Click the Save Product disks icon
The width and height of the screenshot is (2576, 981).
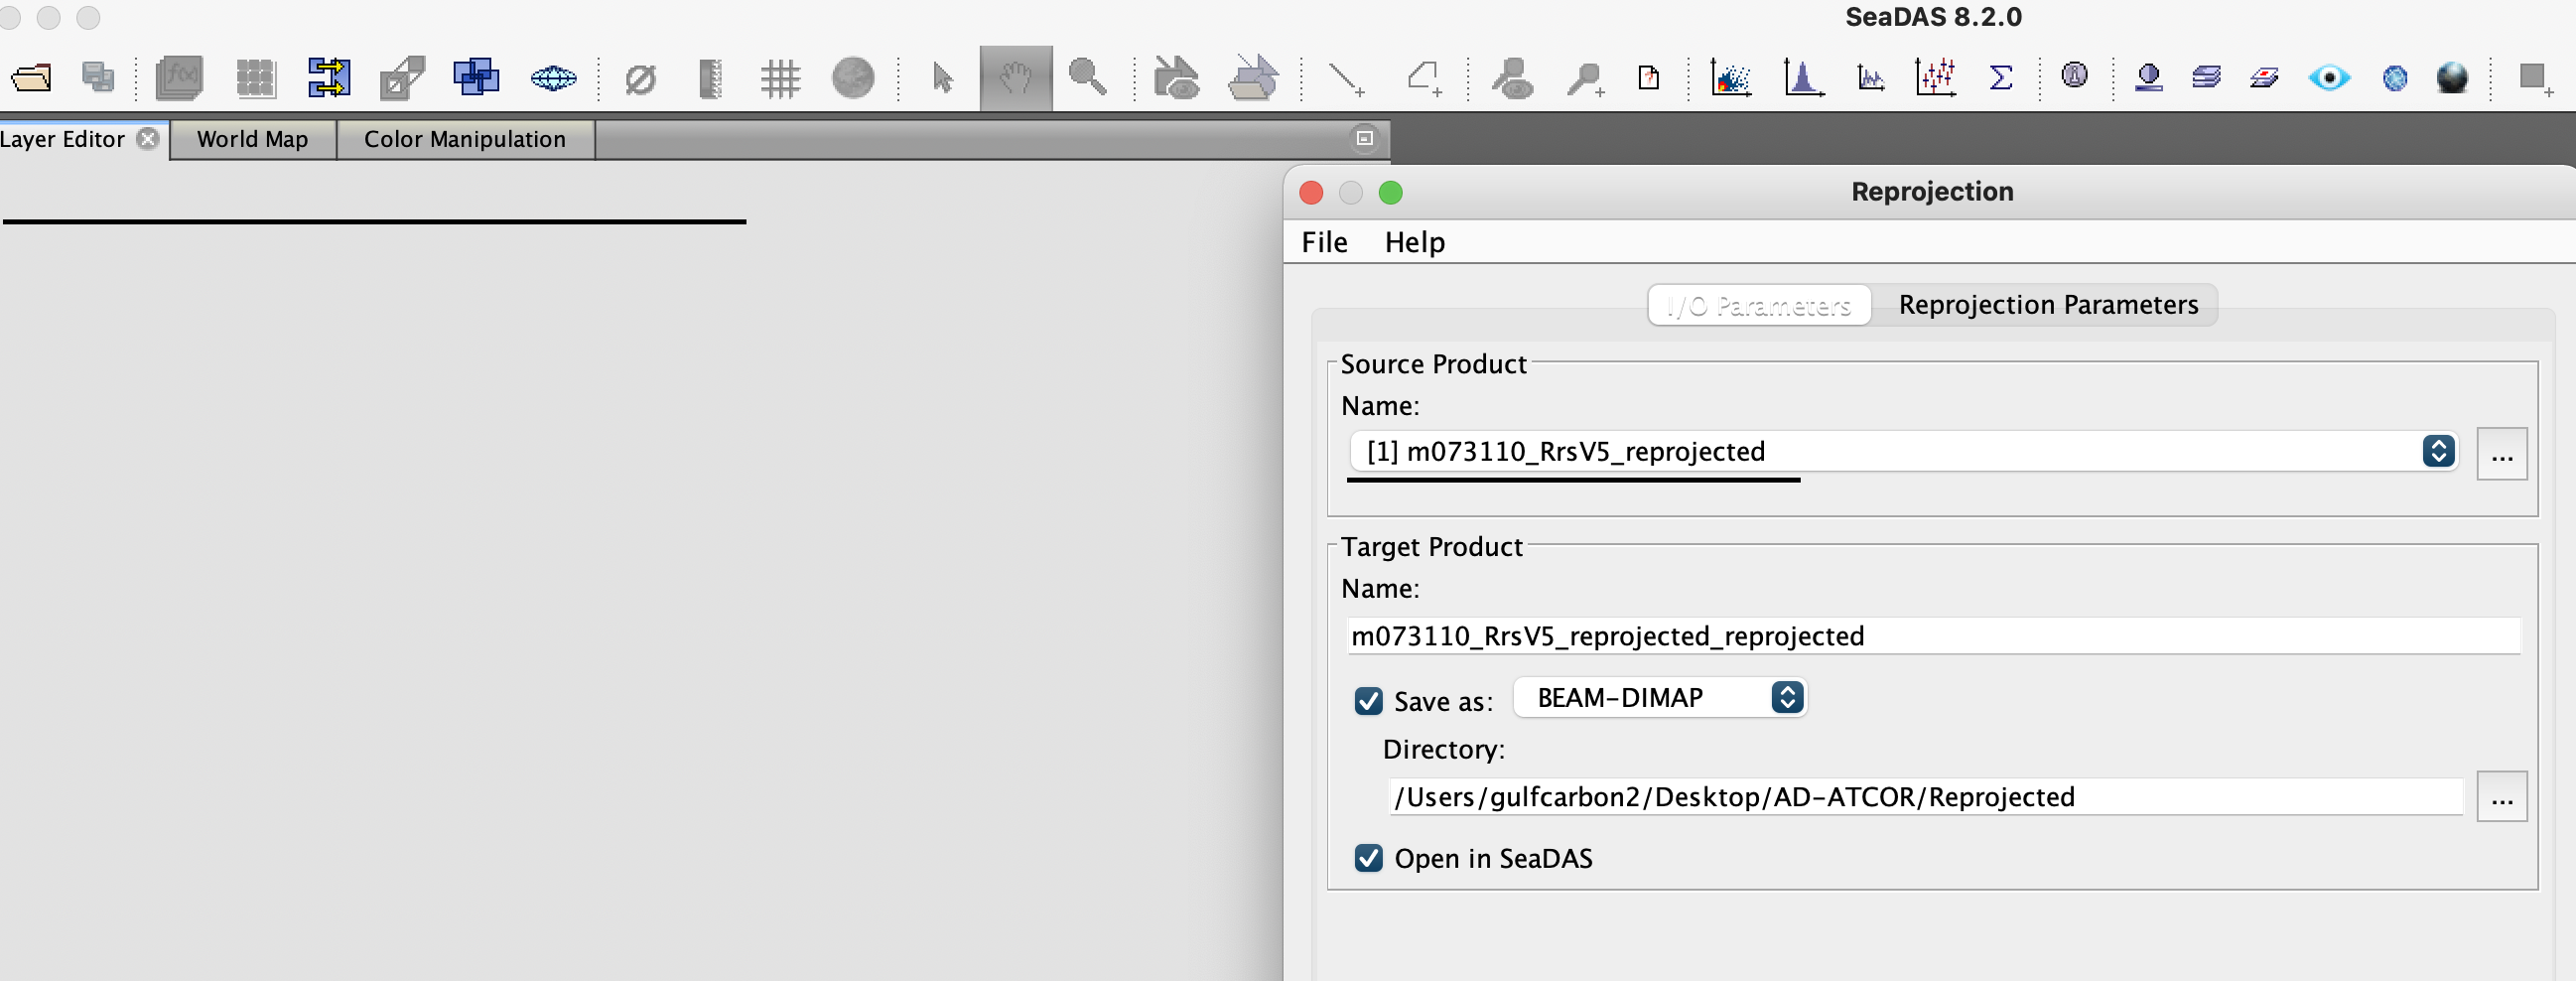click(98, 78)
